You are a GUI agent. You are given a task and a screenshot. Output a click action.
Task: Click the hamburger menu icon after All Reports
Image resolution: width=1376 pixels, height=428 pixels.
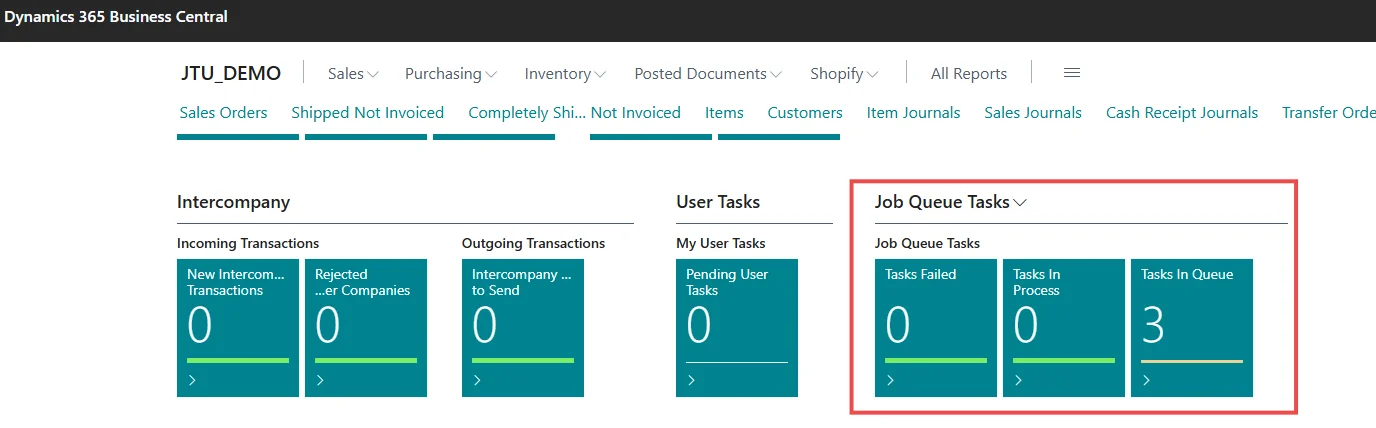pyautogui.click(x=1071, y=73)
